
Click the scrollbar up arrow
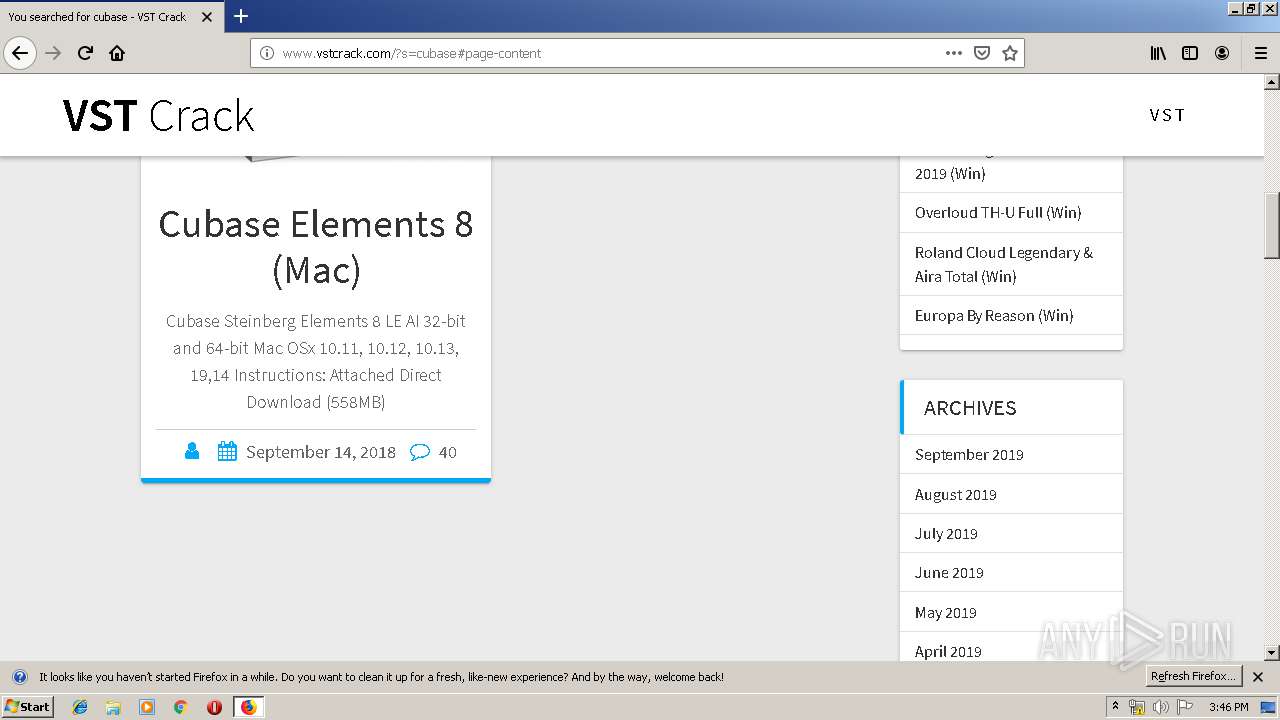click(x=1272, y=81)
